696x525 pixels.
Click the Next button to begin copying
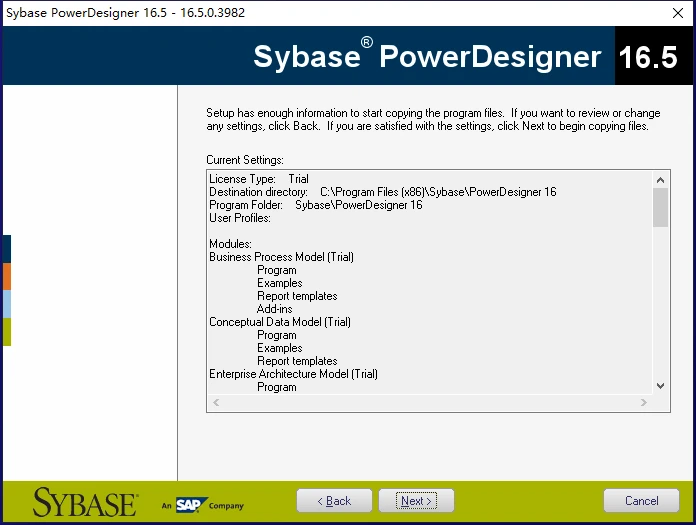coord(416,501)
